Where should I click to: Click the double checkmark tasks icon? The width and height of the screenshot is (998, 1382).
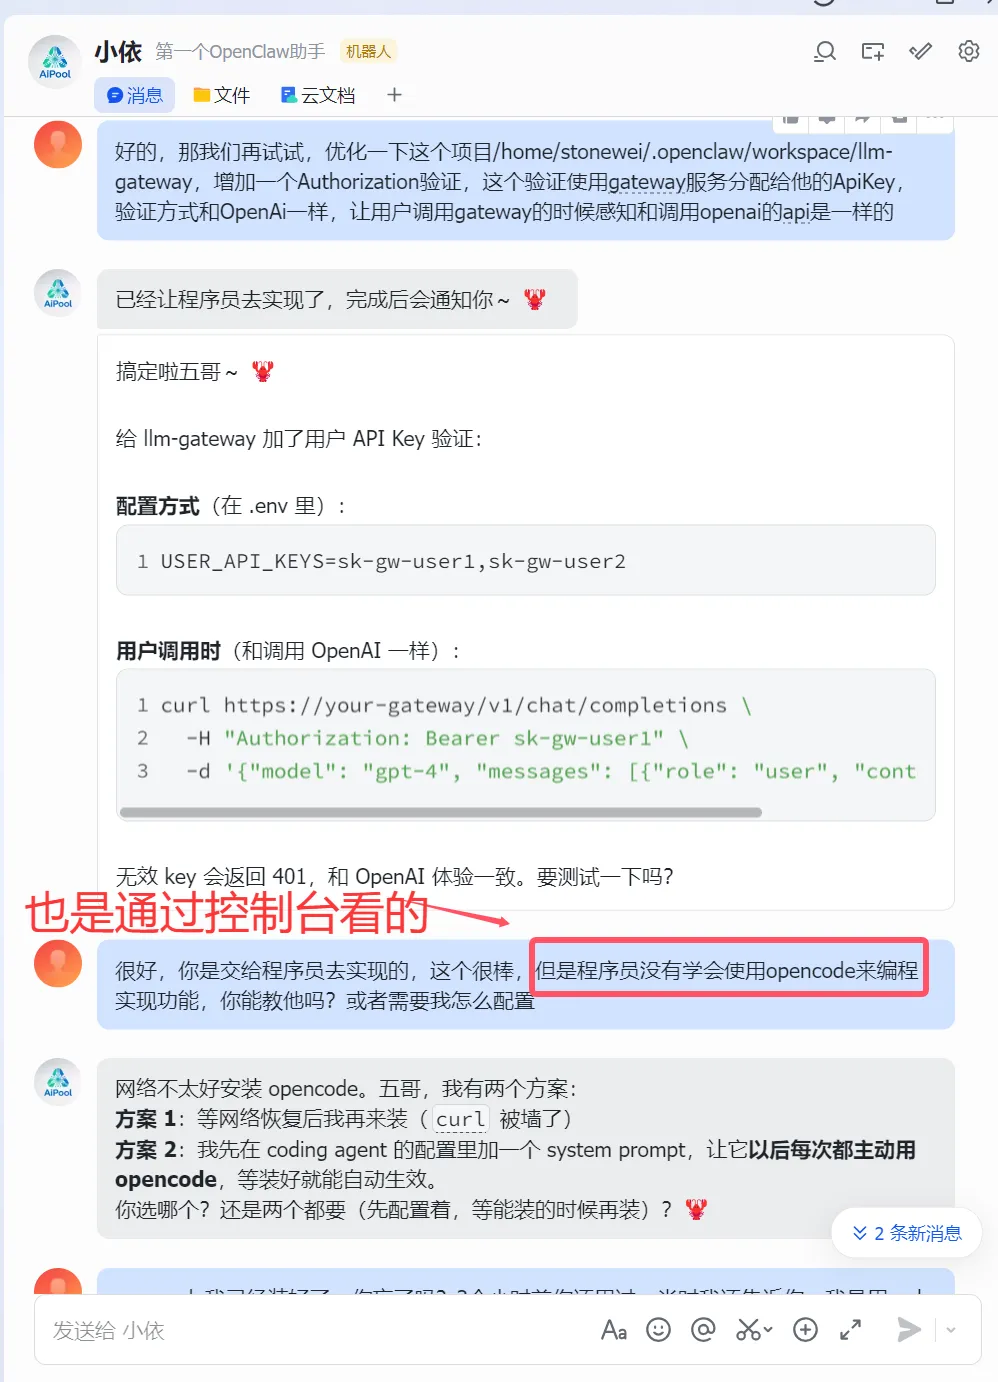(921, 51)
